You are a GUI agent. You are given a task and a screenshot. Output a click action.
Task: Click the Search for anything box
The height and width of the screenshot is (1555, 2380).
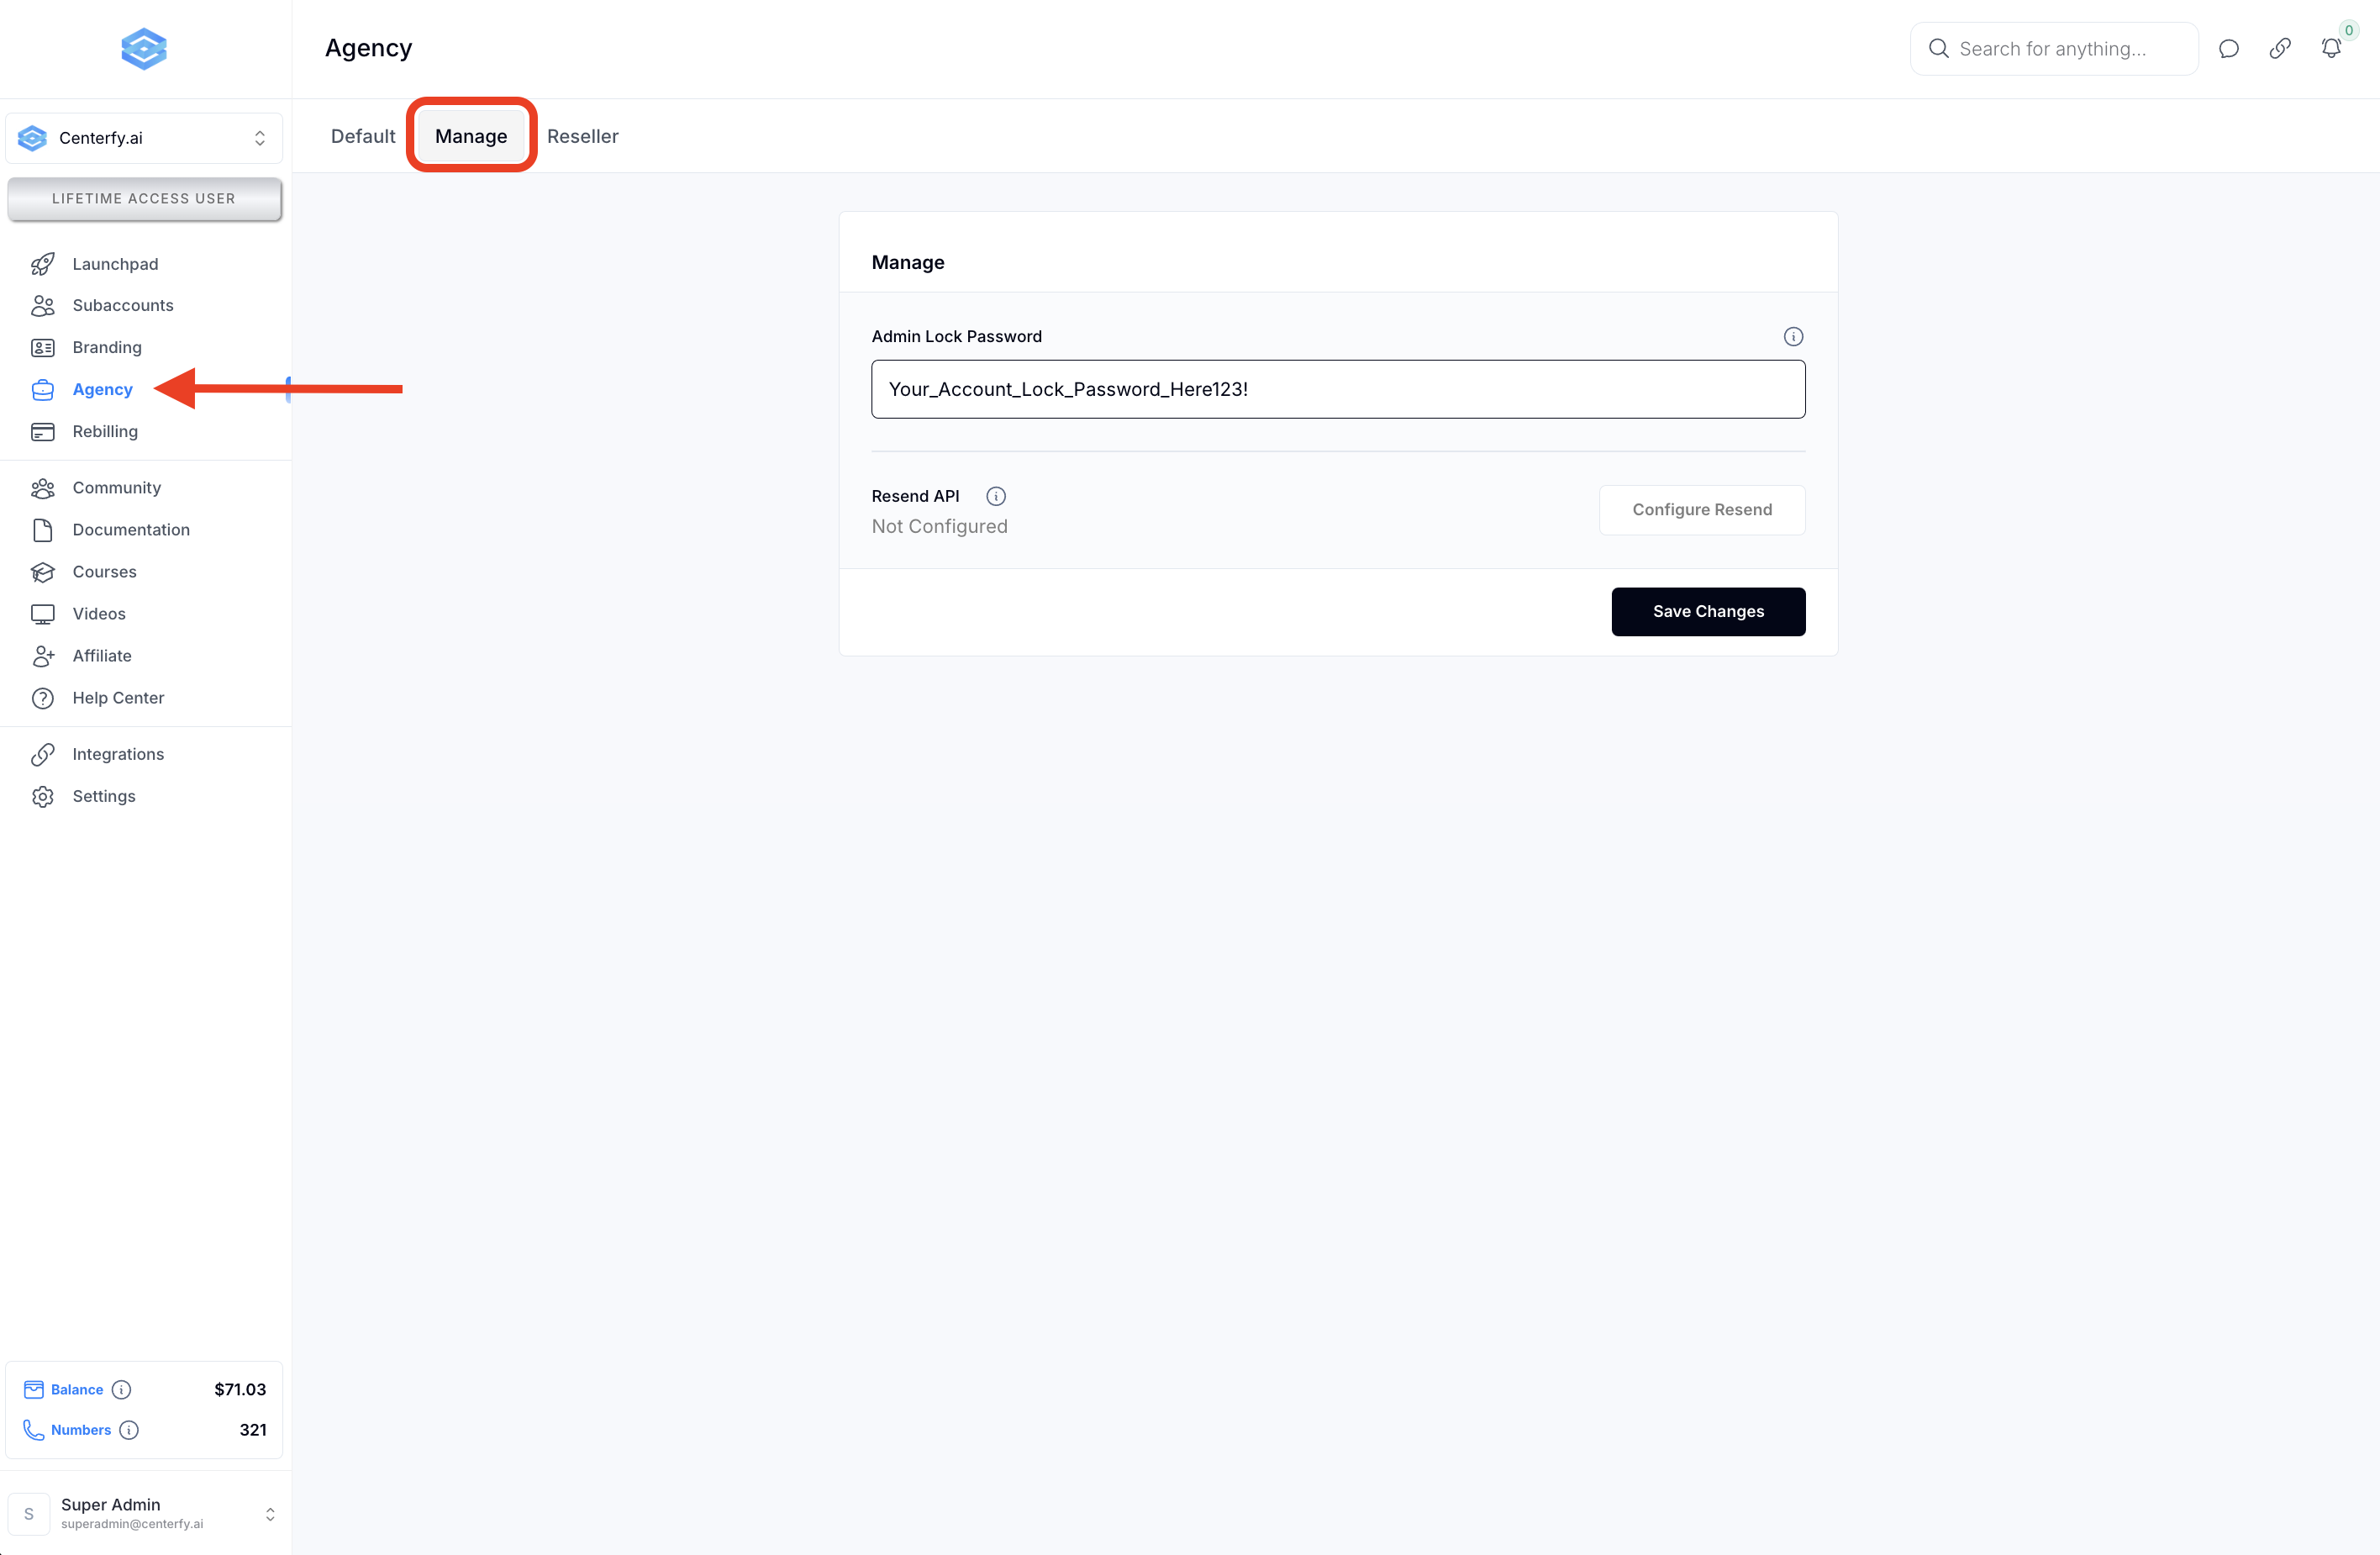click(x=2053, y=49)
